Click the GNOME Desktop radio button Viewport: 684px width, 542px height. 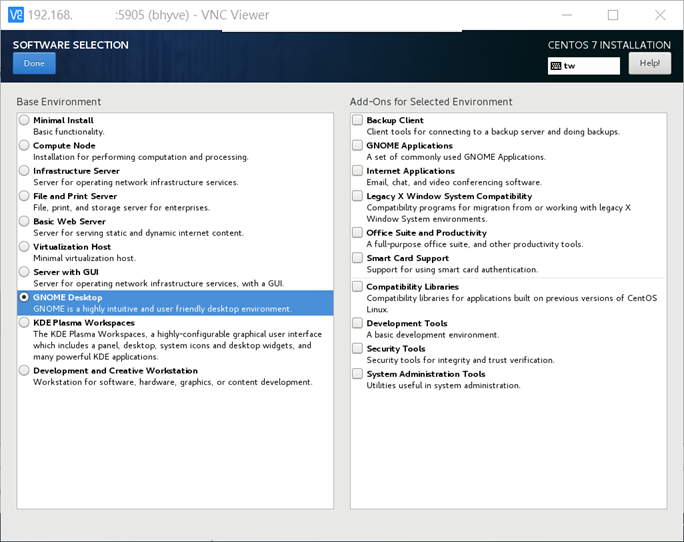tap(24, 297)
